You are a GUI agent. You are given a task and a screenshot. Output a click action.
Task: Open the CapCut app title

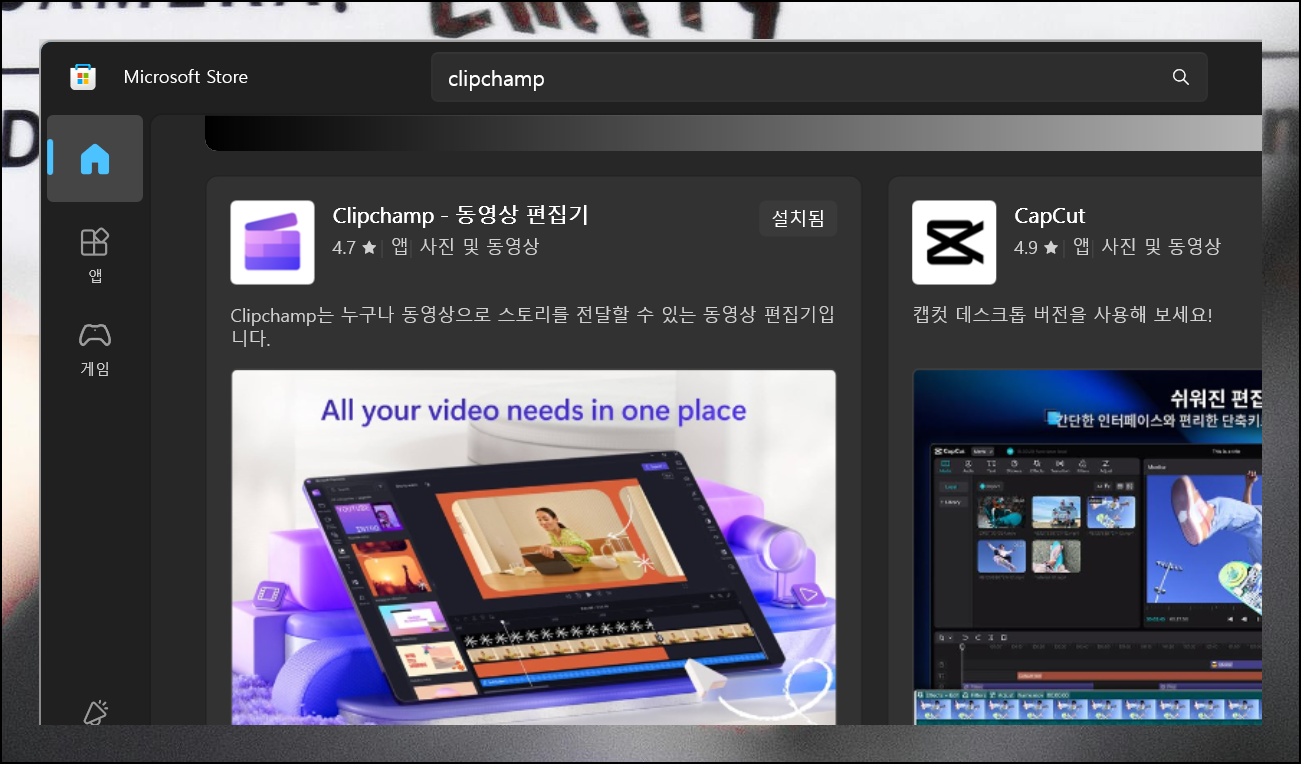[1049, 215]
